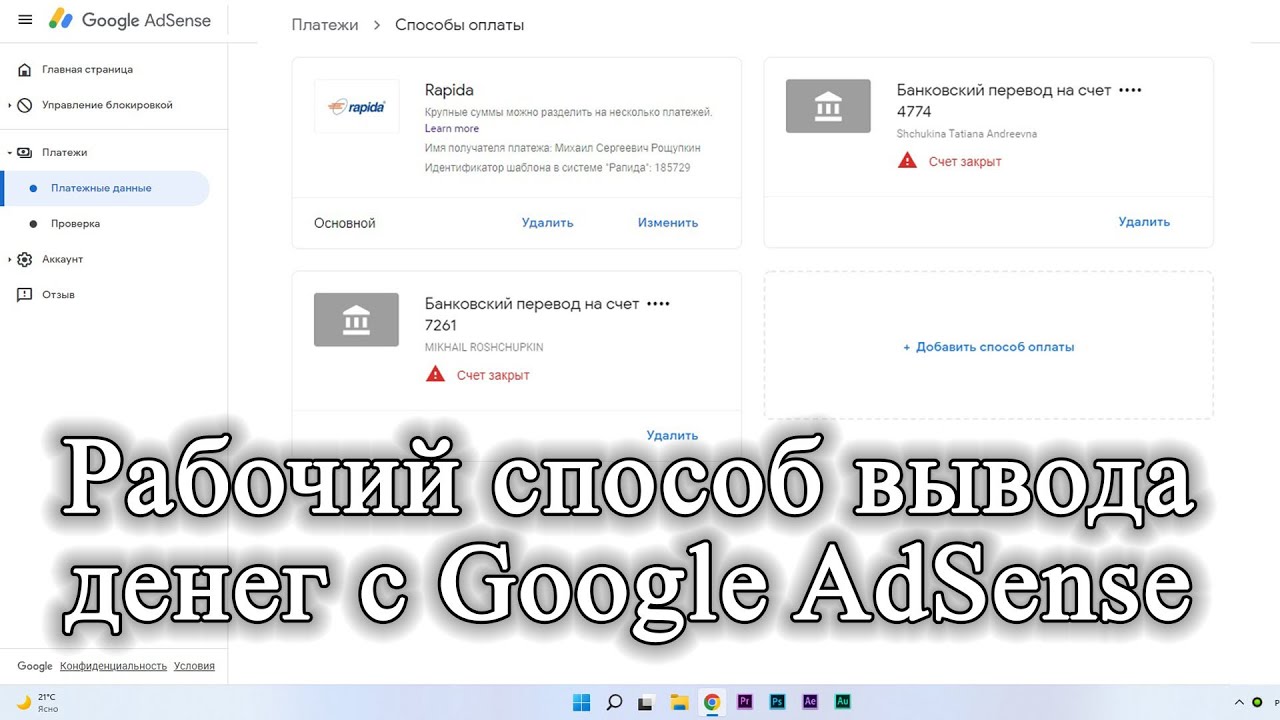
Task: Click the Способы оплаты breadcrumb
Action: [459, 25]
